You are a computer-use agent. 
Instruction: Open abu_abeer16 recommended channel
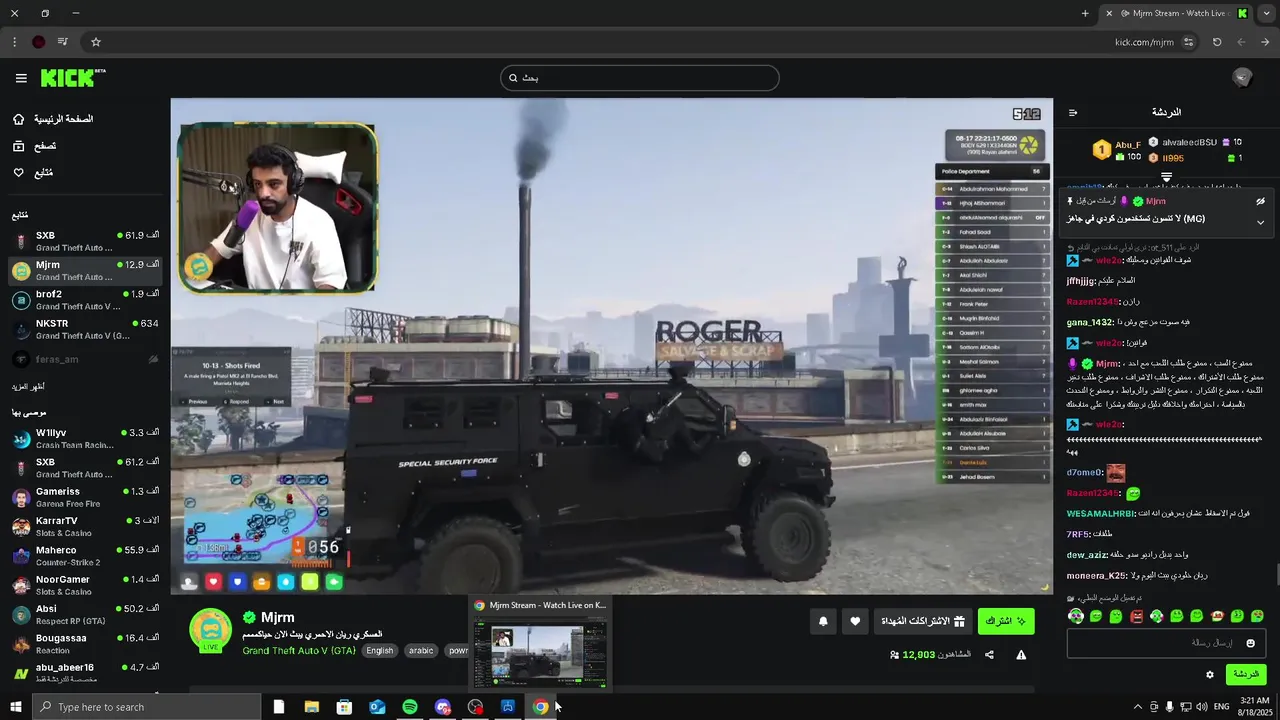pyautogui.click(x=85, y=672)
